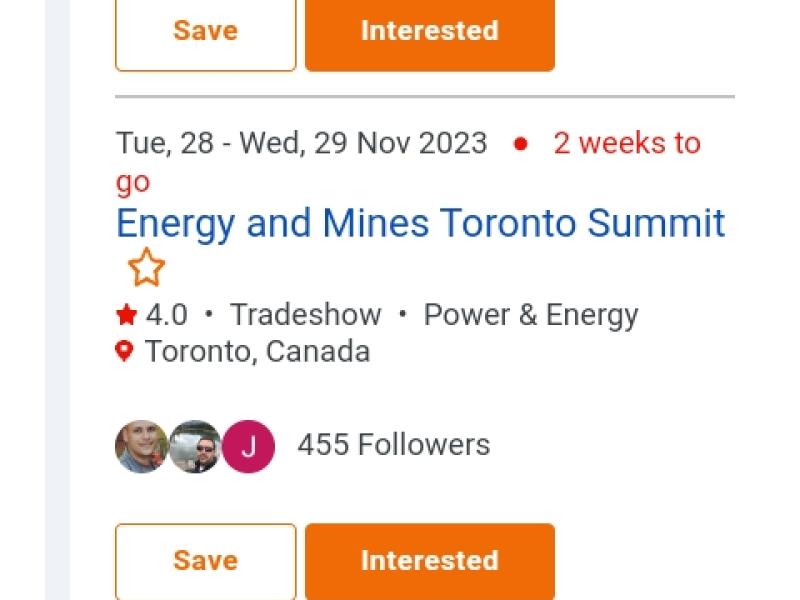
Task: Click the red location pin icon
Action: tap(124, 351)
